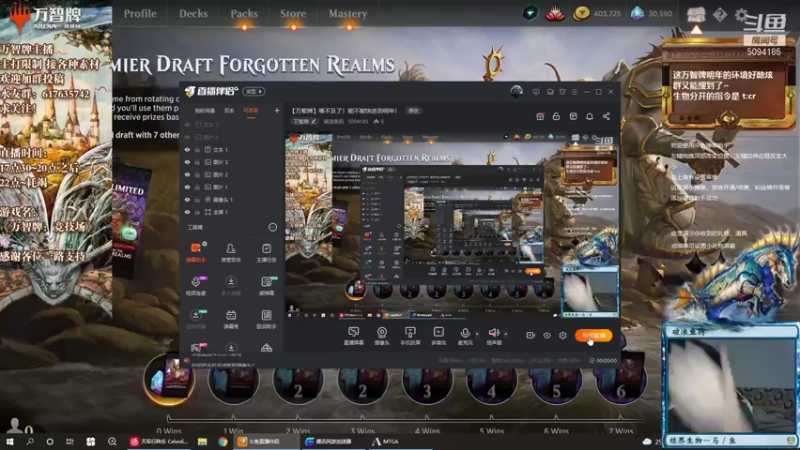The height and width of the screenshot is (450, 800).
Task: Click the share icon in stream header
Action: (606, 116)
